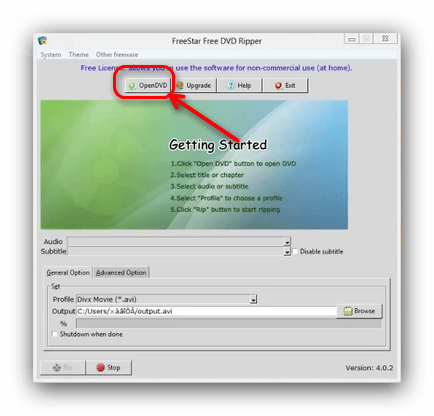Image resolution: width=434 pixels, height=416 pixels.
Task: Switch to the Advanced Option tab
Action: pos(121,273)
